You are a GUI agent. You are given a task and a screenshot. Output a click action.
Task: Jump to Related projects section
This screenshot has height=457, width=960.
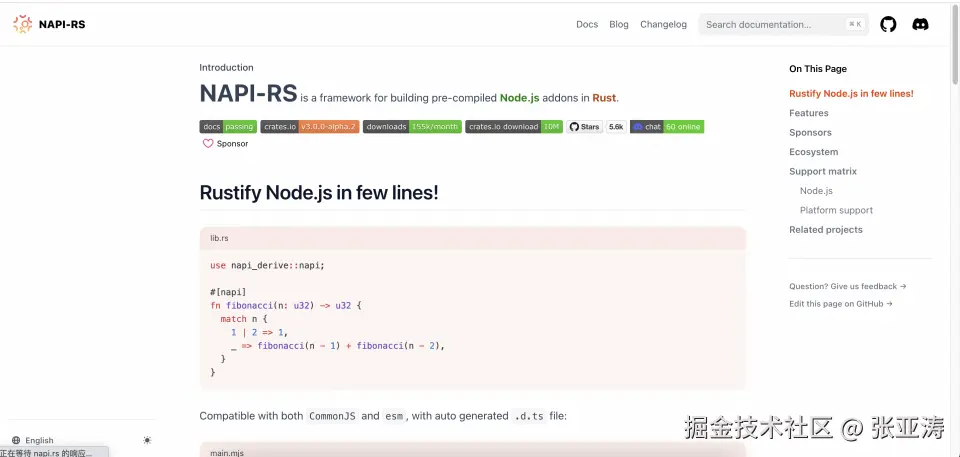click(826, 230)
